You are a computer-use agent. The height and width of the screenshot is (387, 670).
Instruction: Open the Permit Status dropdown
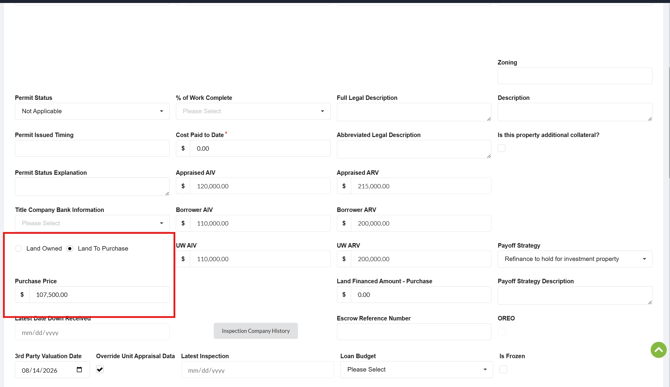click(92, 111)
